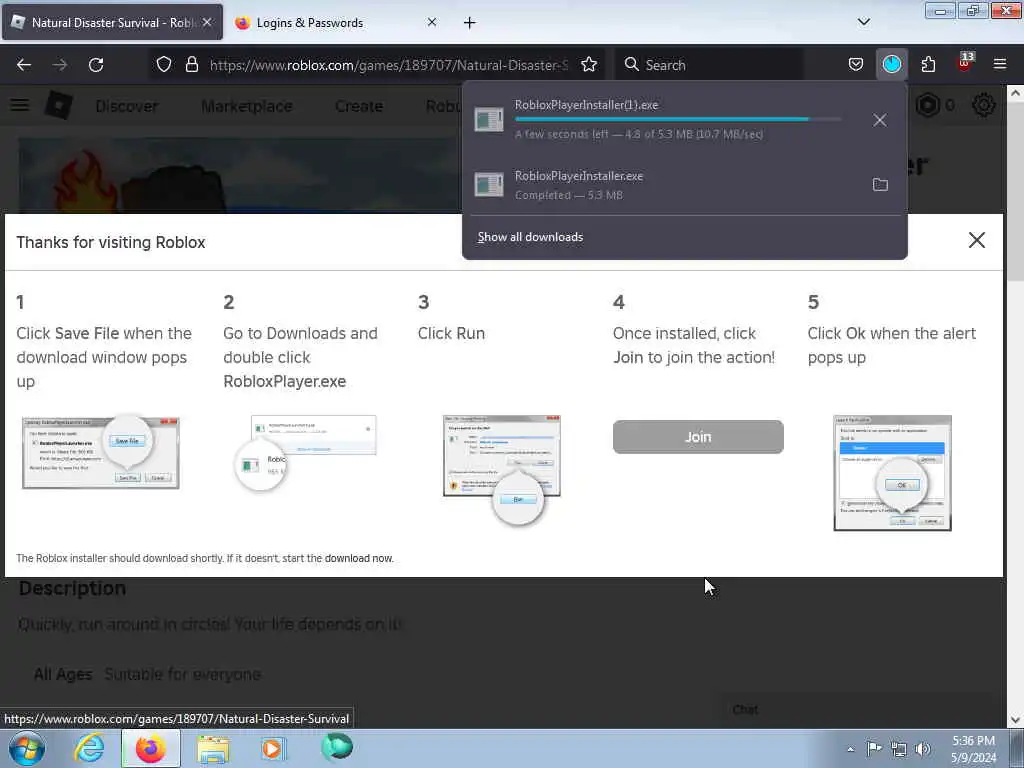This screenshot has height=768, width=1024.
Task: Close the Natural Disaster Survival tab
Action: coord(207,22)
